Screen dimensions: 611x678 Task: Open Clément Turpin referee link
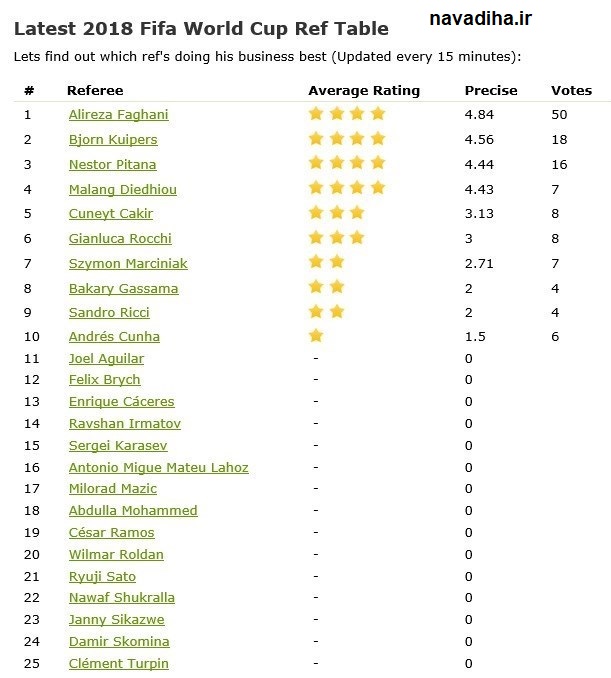coord(118,663)
